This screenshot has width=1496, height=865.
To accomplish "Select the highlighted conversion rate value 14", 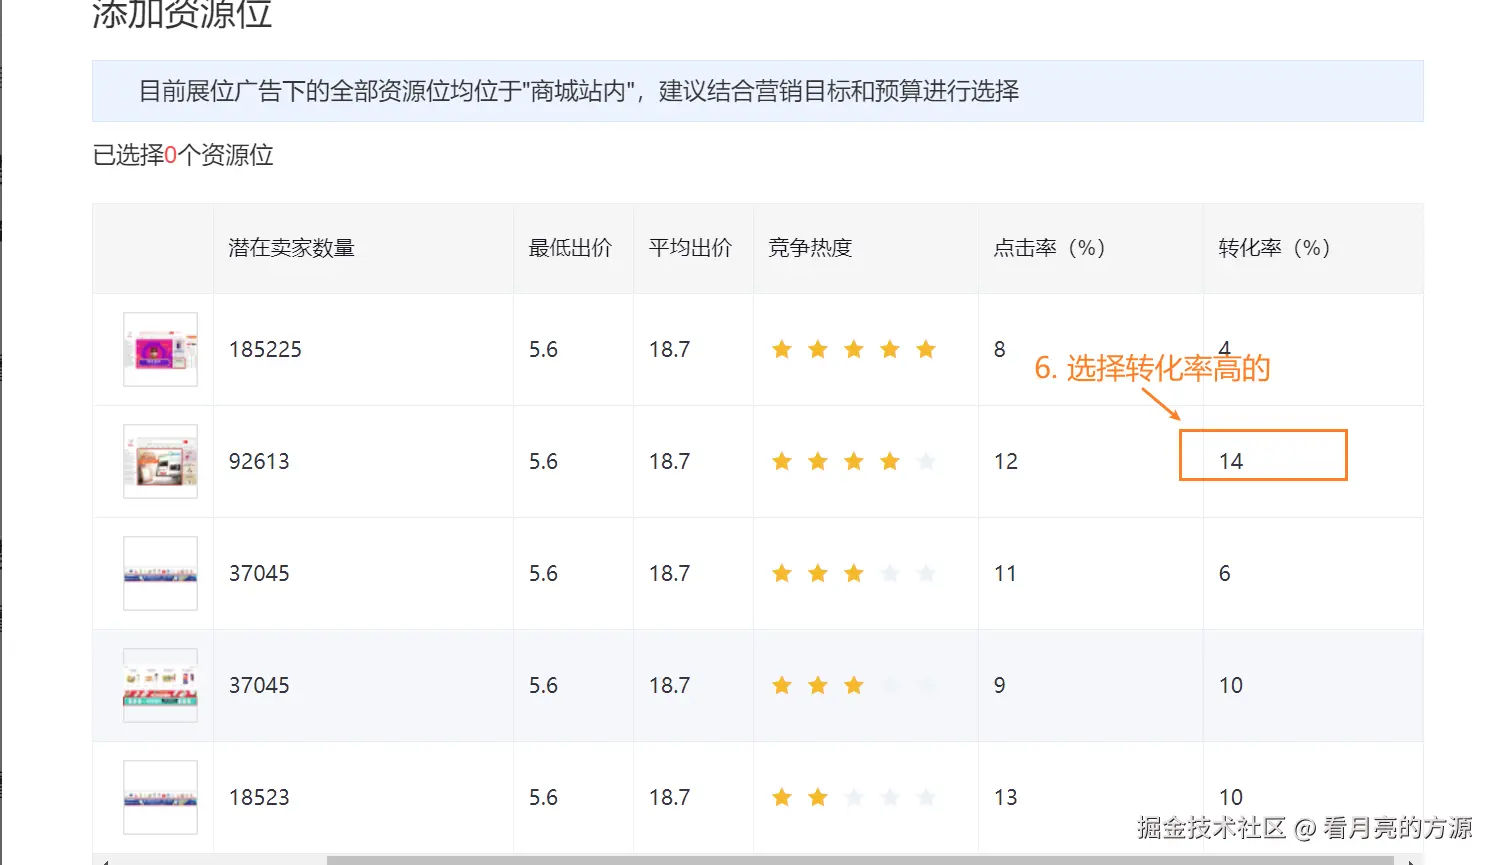I will tap(1231, 461).
